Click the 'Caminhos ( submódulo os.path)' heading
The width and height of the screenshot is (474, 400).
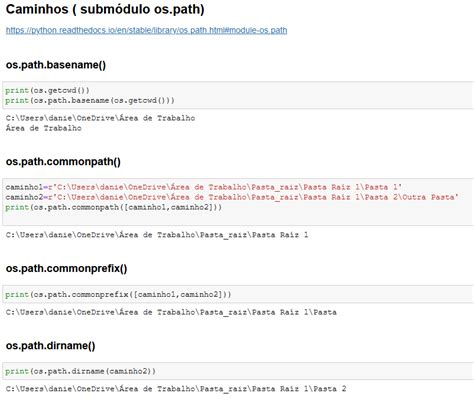point(105,10)
